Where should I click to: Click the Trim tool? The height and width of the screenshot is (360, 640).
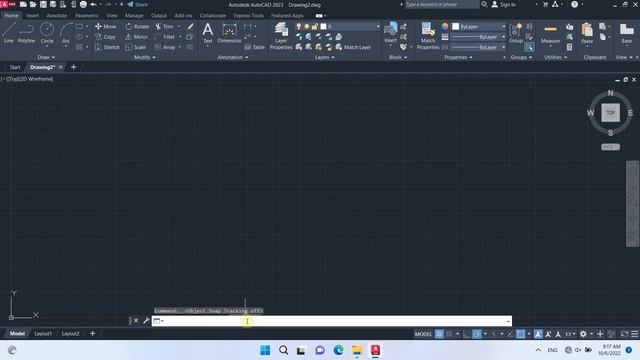tap(164, 26)
